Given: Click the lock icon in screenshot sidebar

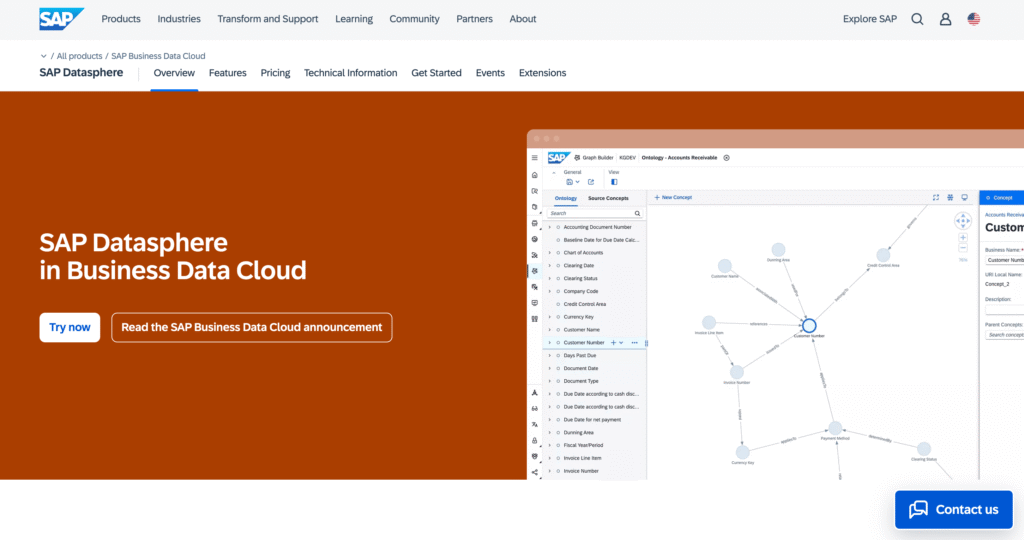Looking at the screenshot, I should (534, 441).
